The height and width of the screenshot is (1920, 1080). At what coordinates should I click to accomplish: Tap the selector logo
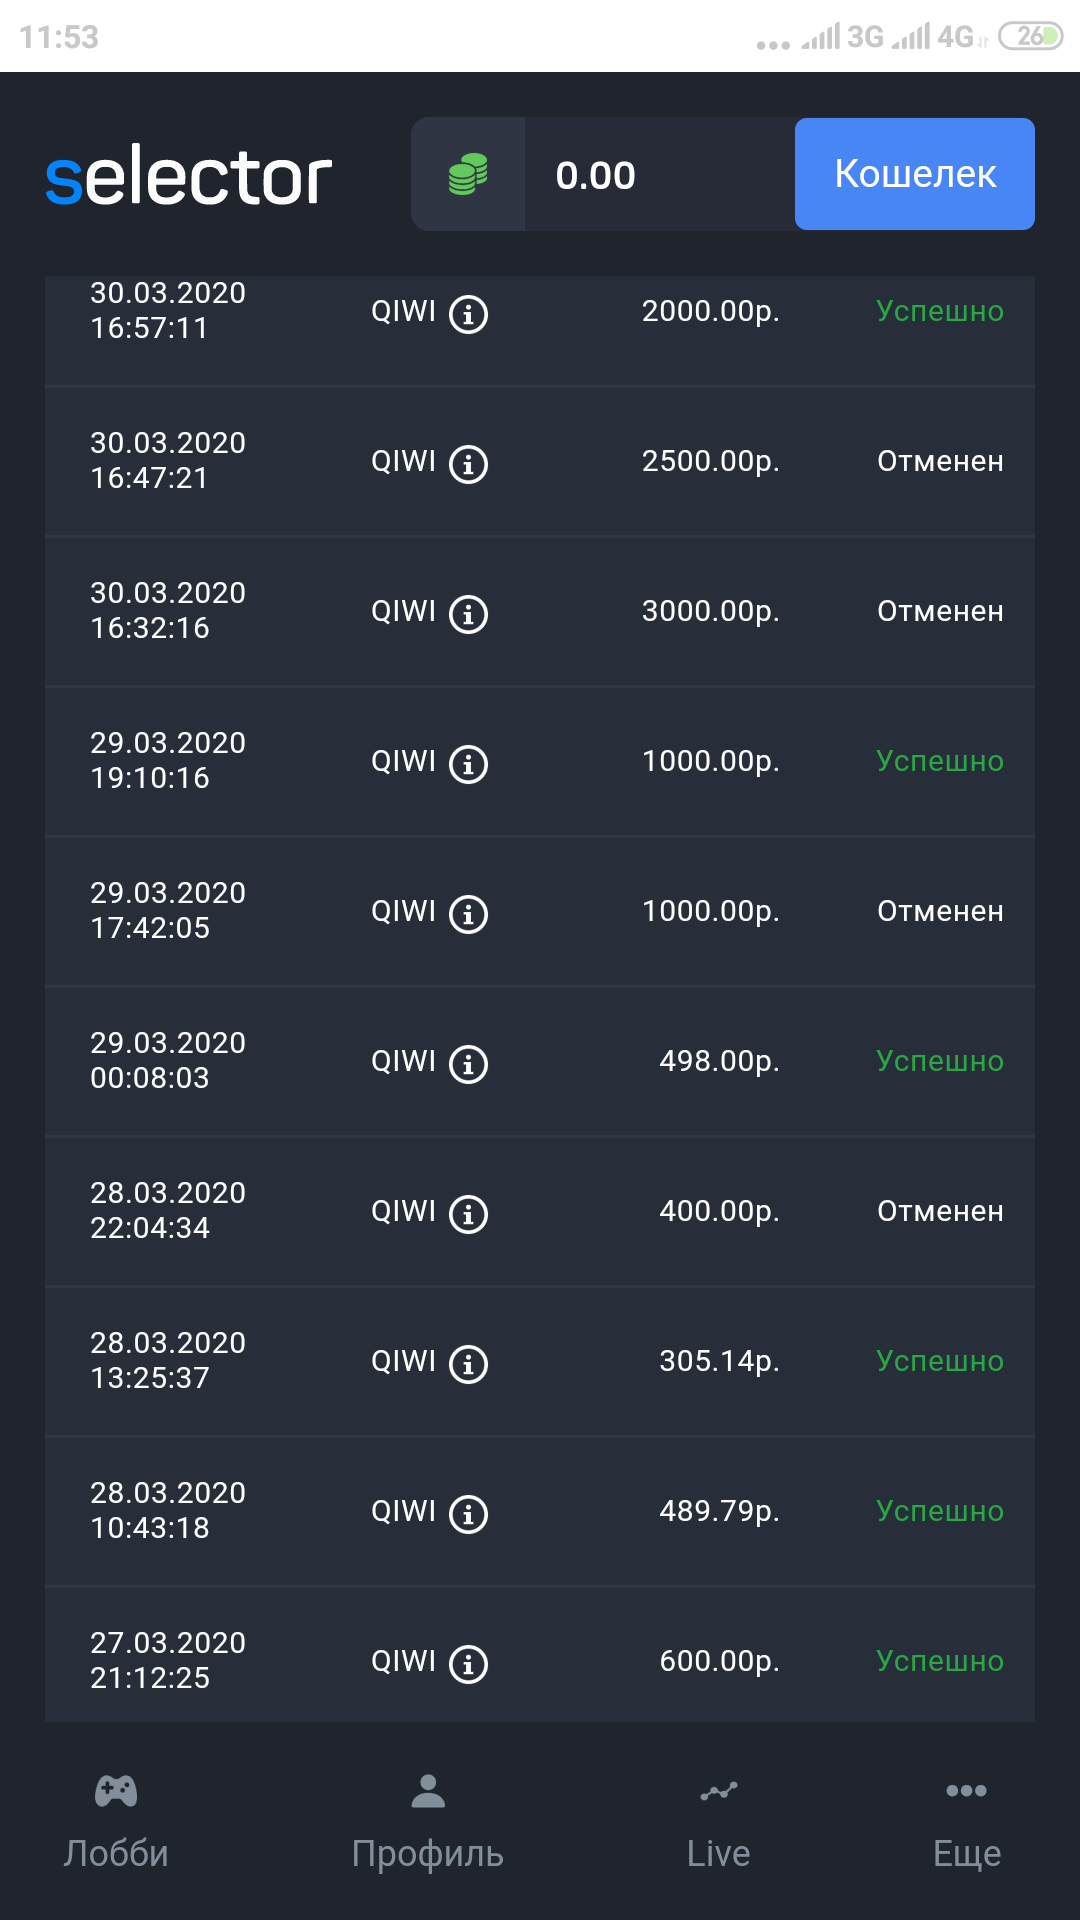(189, 177)
